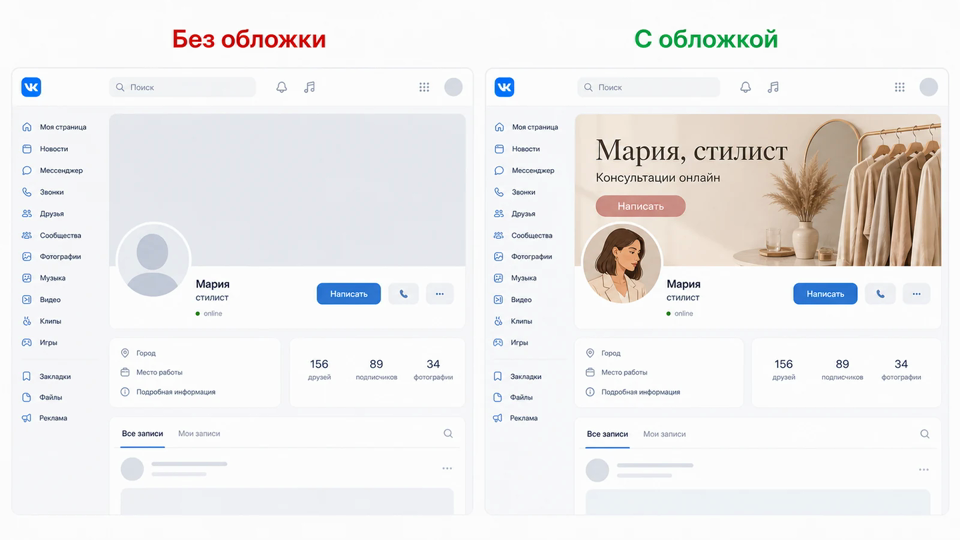
Task: Click Сообщества group icon in right sidebar
Action: click(499, 235)
